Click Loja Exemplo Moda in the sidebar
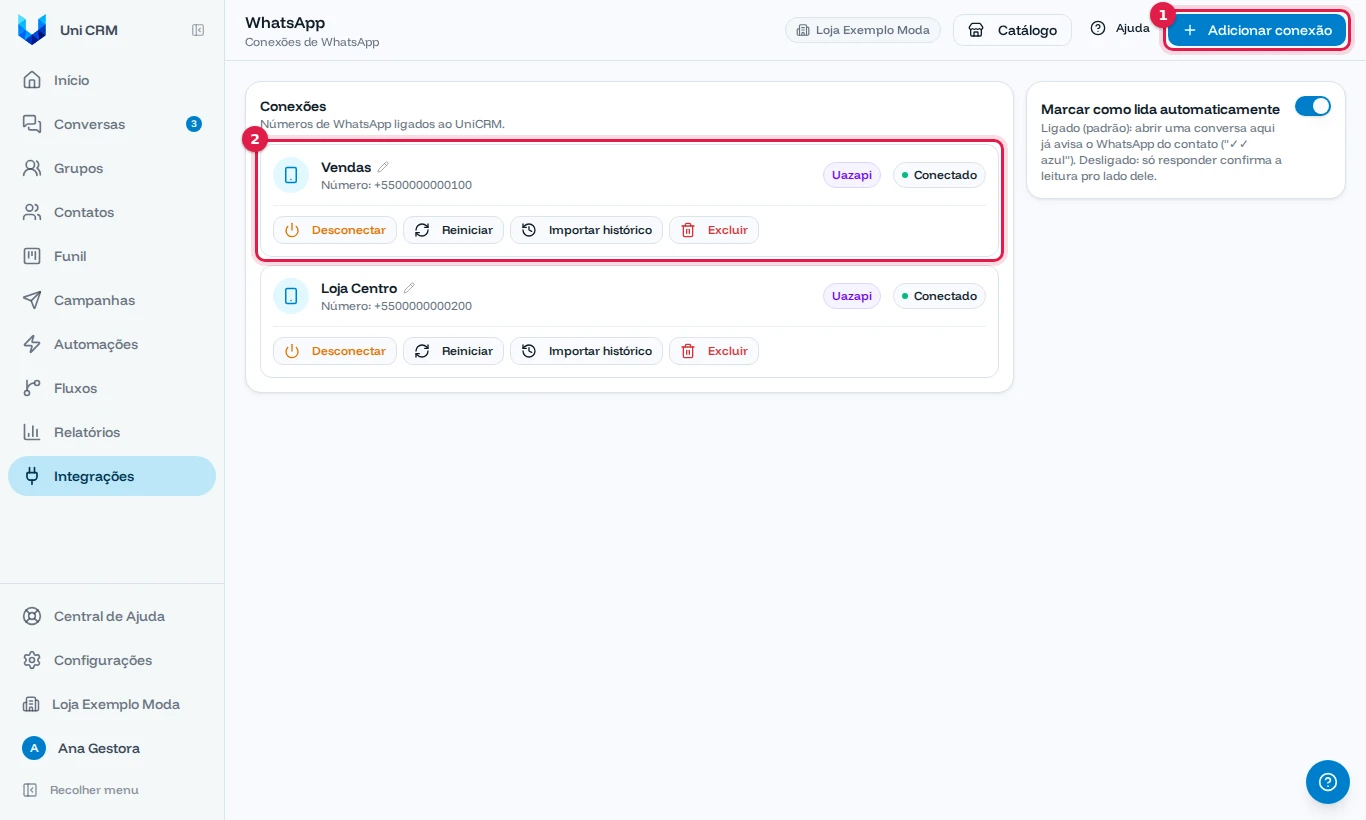Image resolution: width=1366 pixels, height=820 pixels. pos(112,704)
